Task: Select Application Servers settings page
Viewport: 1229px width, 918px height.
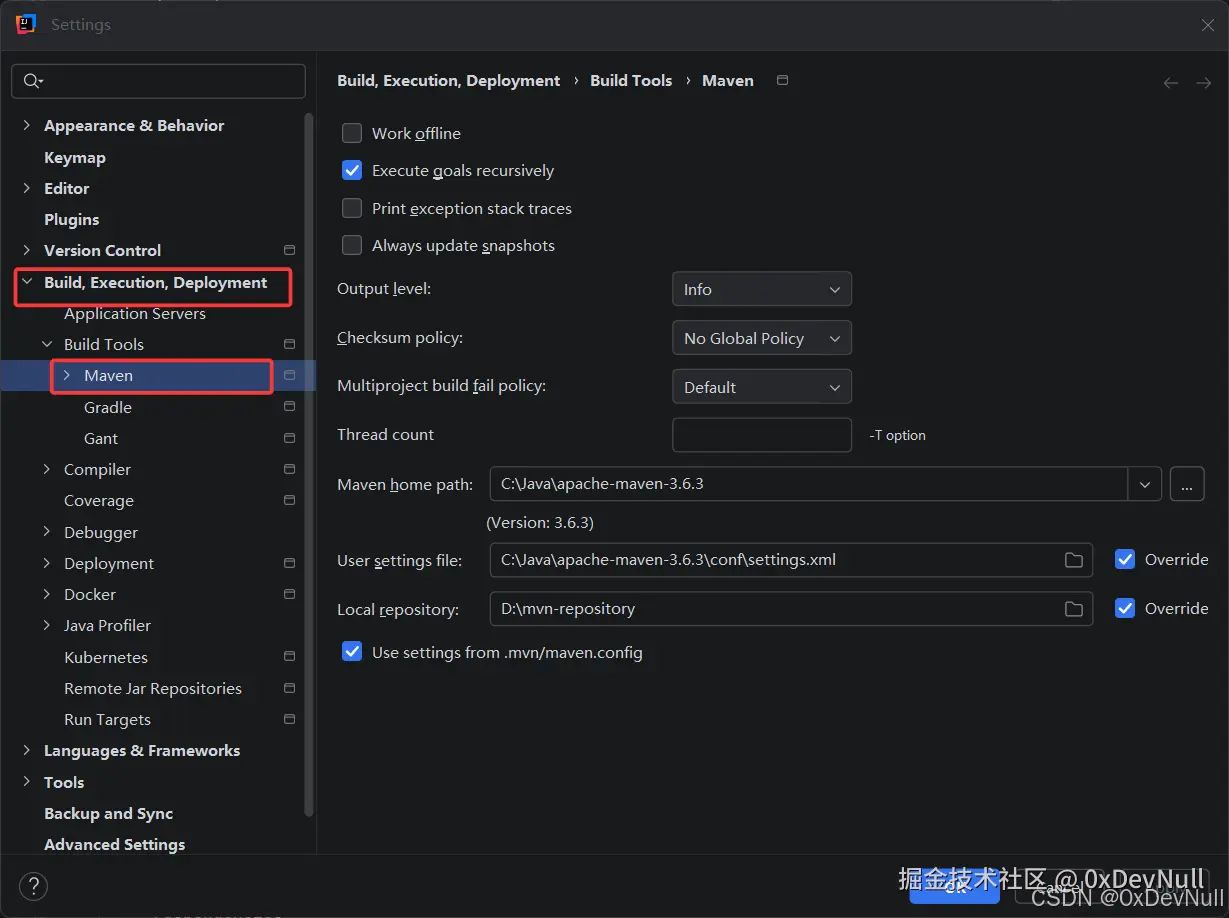Action: 135,313
